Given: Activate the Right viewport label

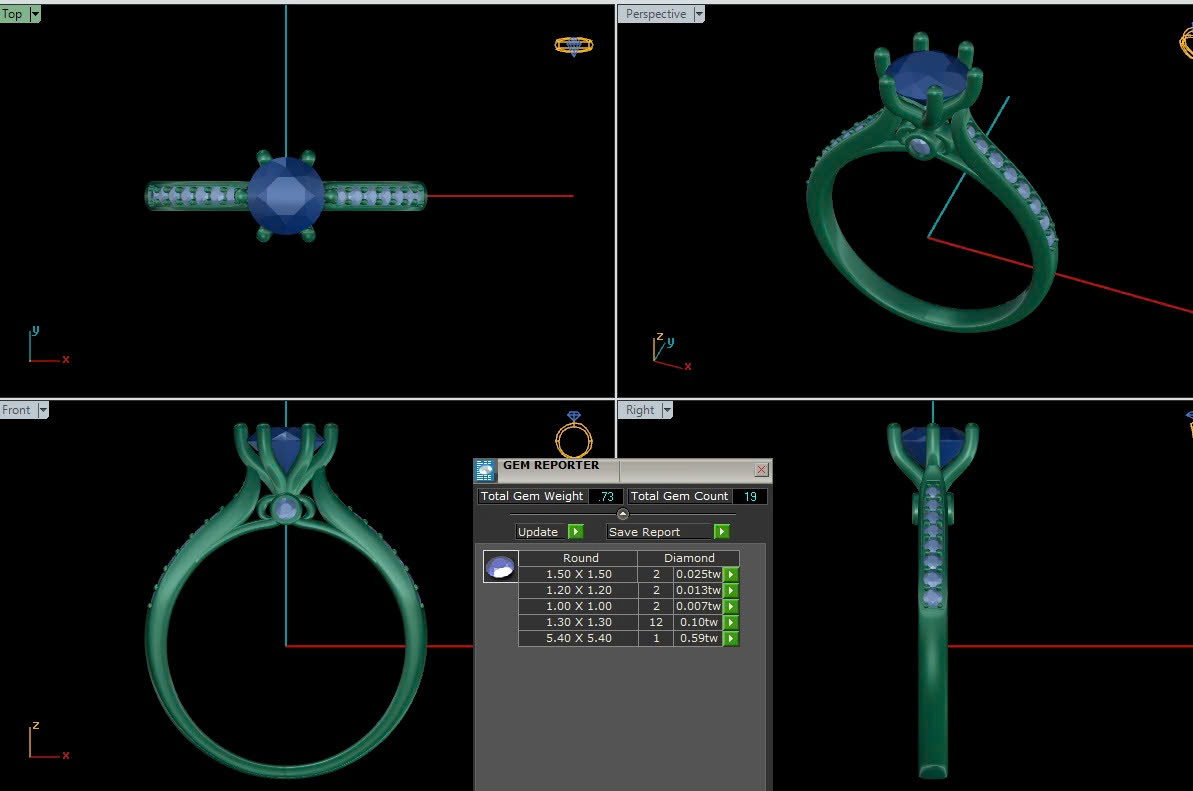Looking at the screenshot, I should [639, 410].
